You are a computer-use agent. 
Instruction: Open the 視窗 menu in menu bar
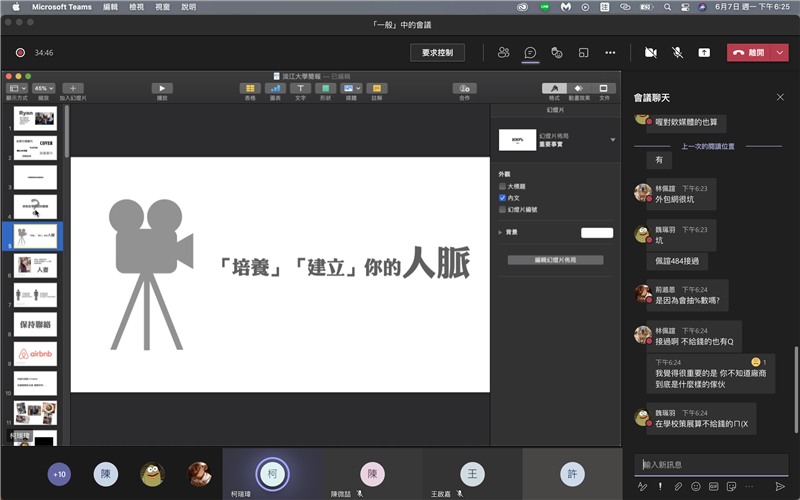pyautogui.click(x=162, y=7)
